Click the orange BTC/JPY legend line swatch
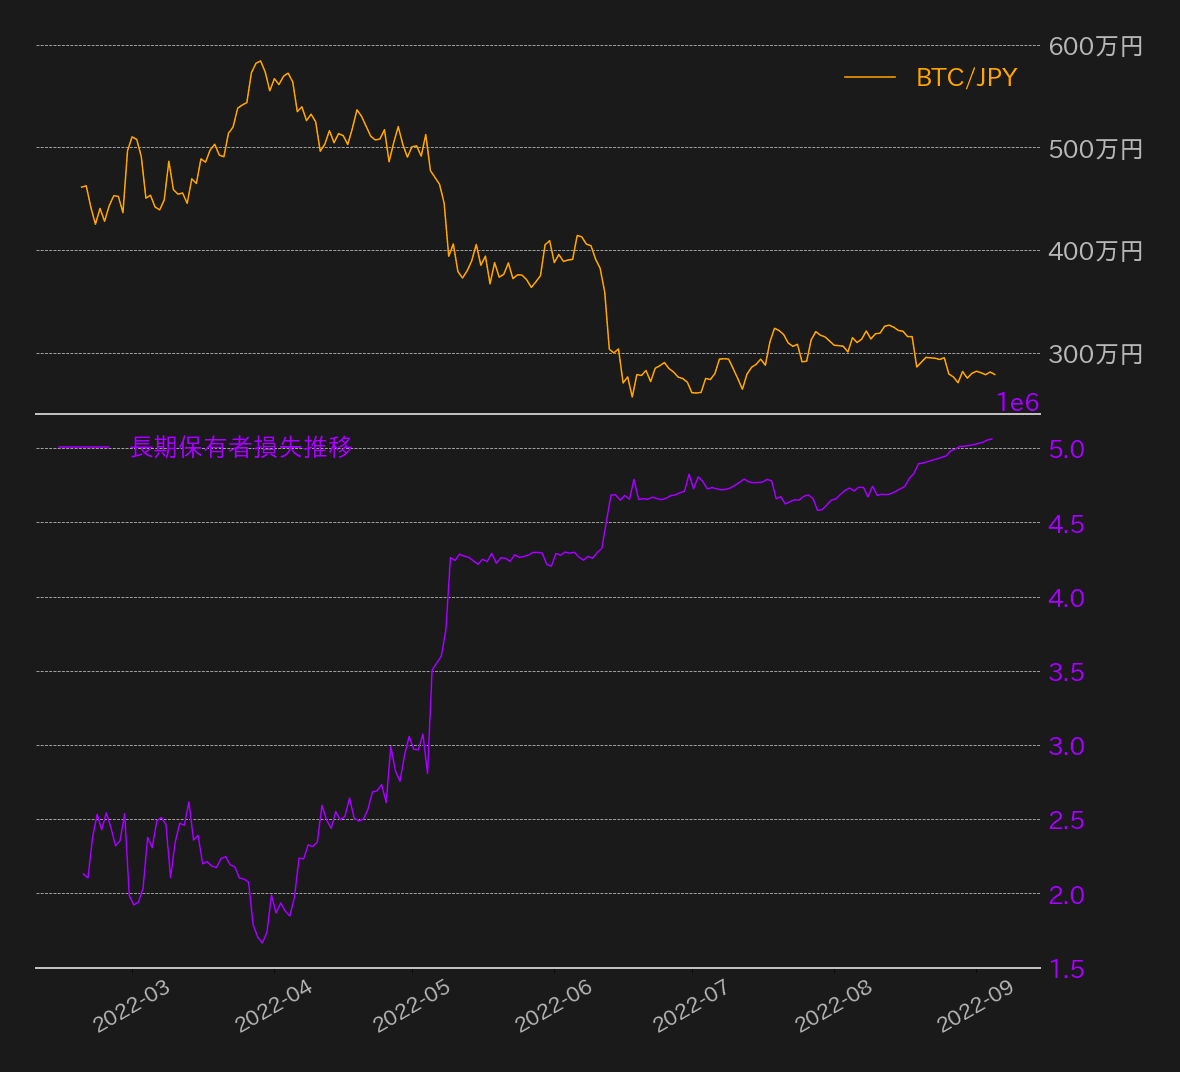1180x1072 pixels. 869,78
